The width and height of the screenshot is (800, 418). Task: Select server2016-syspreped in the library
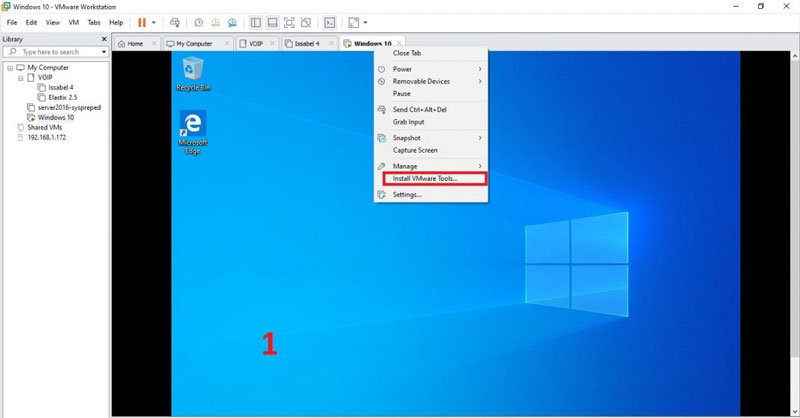[x=69, y=107]
